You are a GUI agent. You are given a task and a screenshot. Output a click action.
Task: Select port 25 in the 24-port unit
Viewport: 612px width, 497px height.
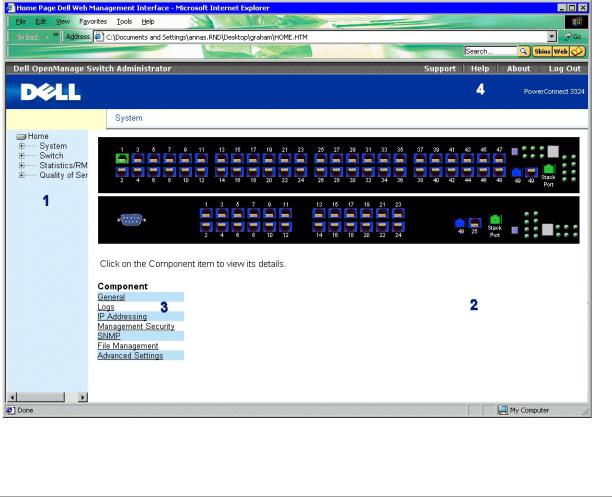pyautogui.click(x=475, y=223)
